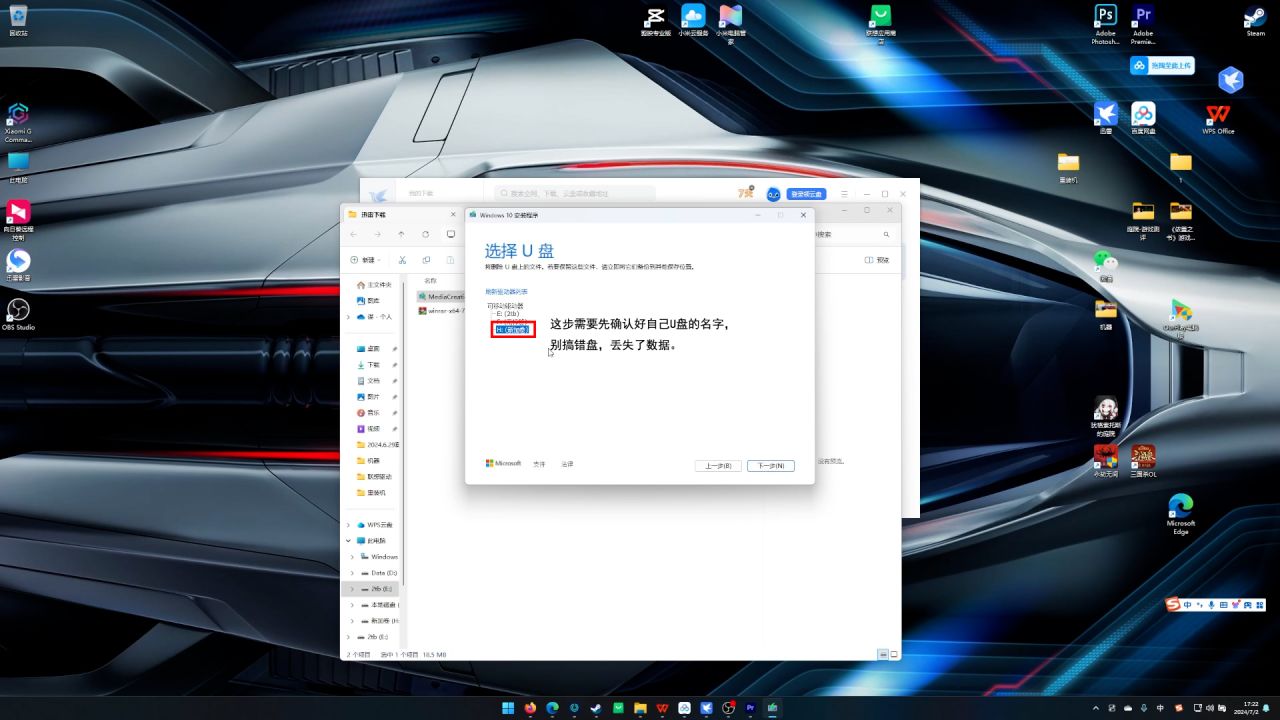Open OBS Studio desktop shortcut
The width and height of the screenshot is (1280, 720).
[18, 314]
